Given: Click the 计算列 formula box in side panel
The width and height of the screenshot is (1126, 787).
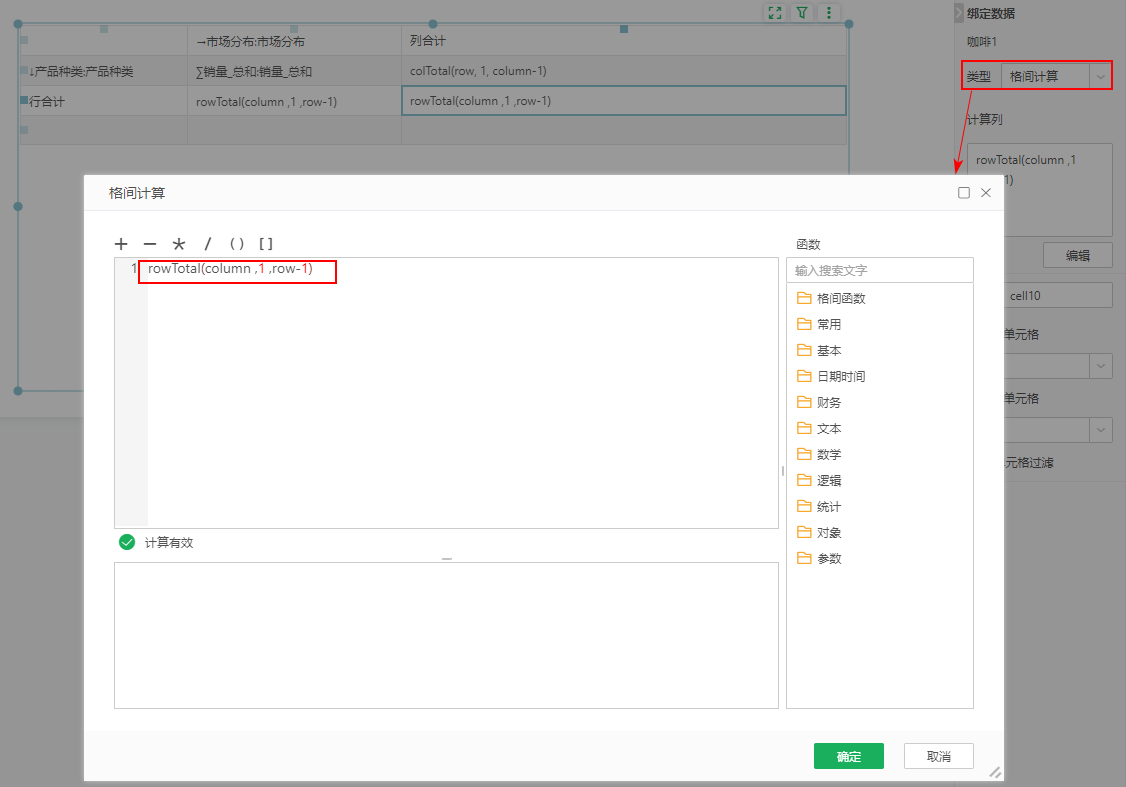Looking at the screenshot, I should [1039, 190].
